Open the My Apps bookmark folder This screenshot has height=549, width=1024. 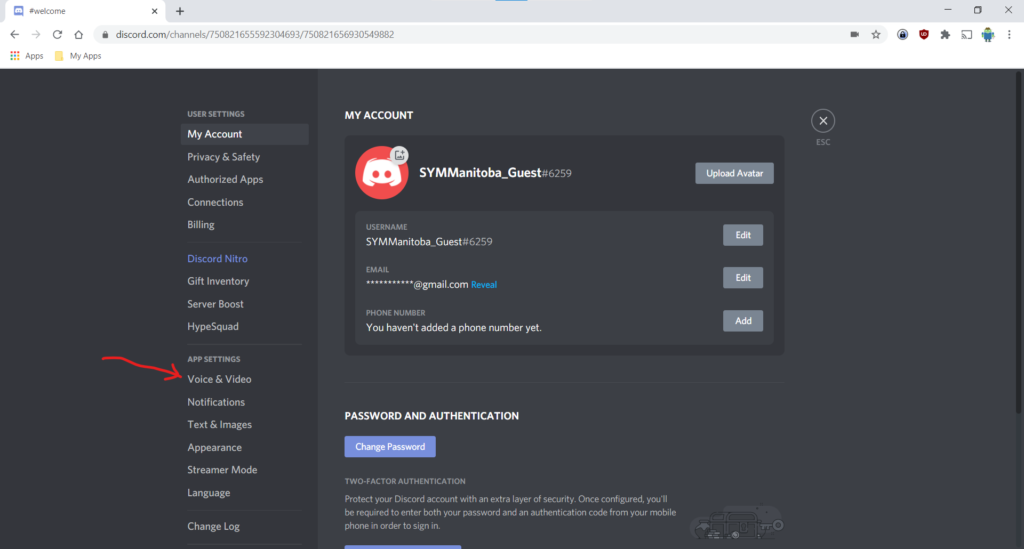pyautogui.click(x=78, y=56)
